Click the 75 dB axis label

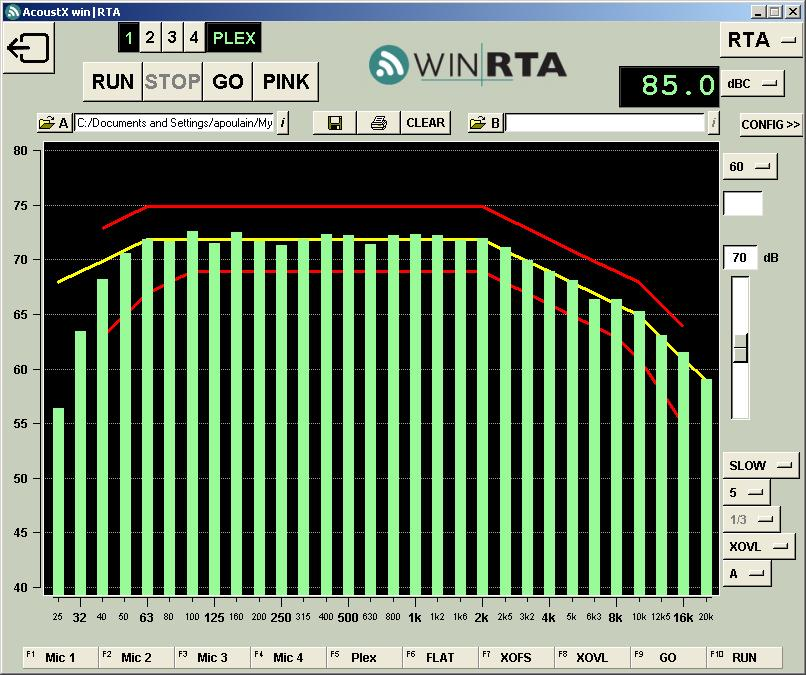tap(21, 205)
